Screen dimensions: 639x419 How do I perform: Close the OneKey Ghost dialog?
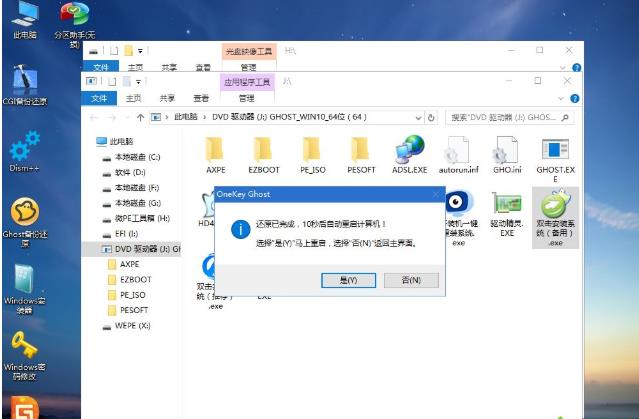(x=436, y=194)
